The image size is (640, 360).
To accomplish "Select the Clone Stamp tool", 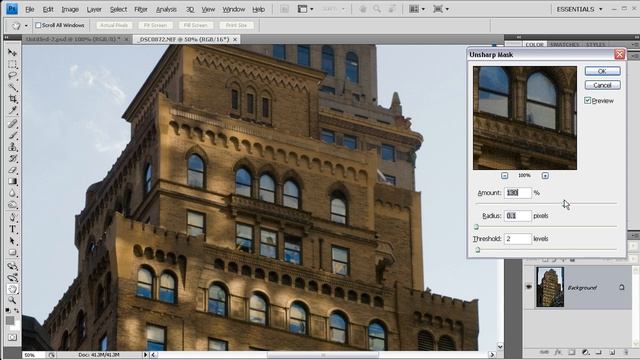I will [12, 147].
